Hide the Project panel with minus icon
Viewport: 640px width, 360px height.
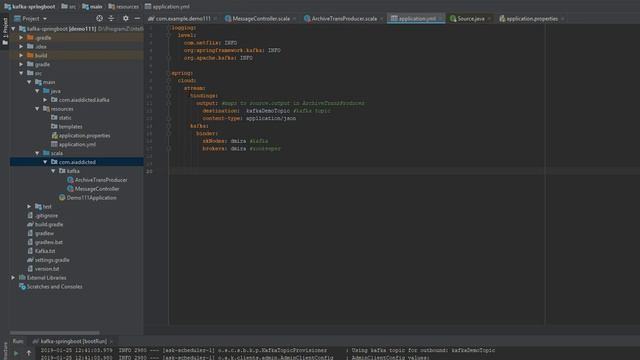137,18
